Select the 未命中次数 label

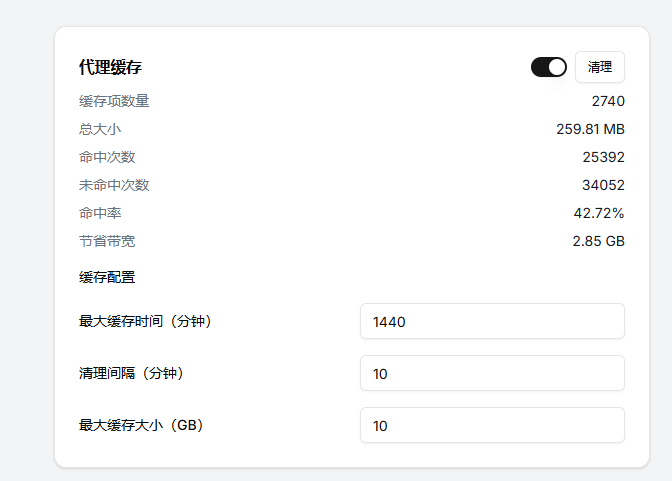click(114, 185)
